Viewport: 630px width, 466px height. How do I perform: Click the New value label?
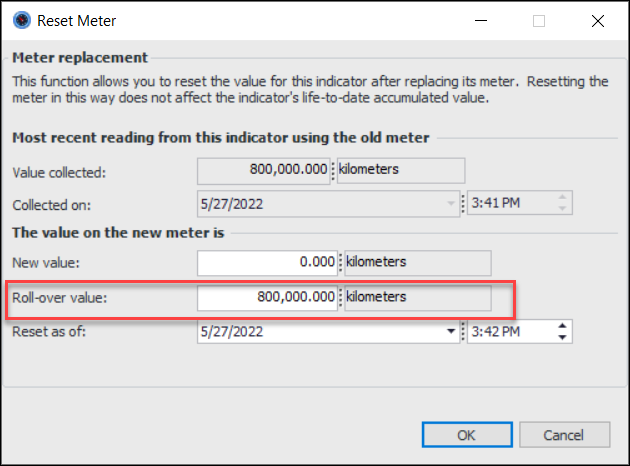pyautogui.click(x=46, y=263)
